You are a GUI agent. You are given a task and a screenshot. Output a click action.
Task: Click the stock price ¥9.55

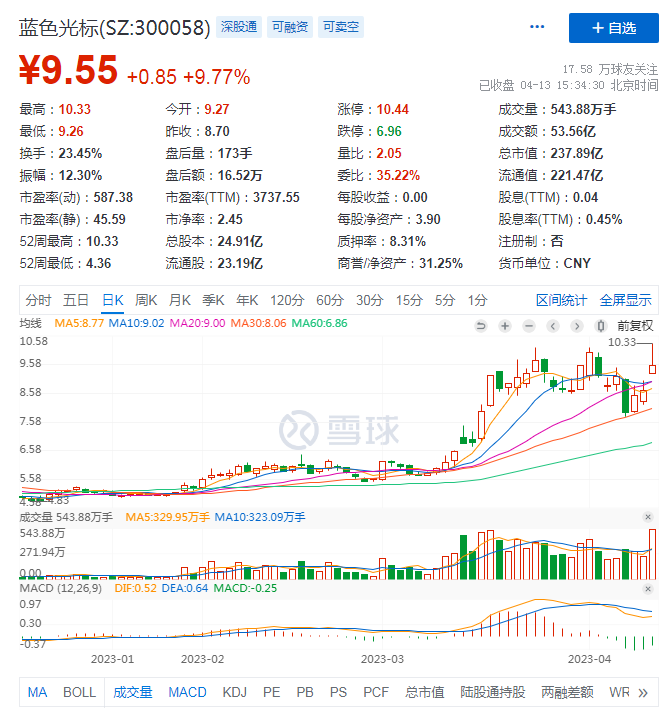tap(68, 70)
